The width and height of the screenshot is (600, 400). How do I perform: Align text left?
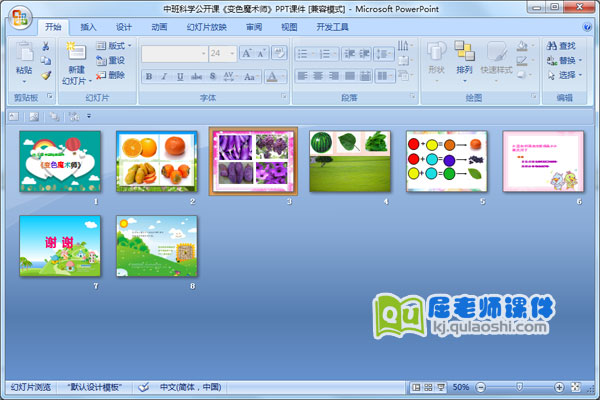click(x=302, y=76)
